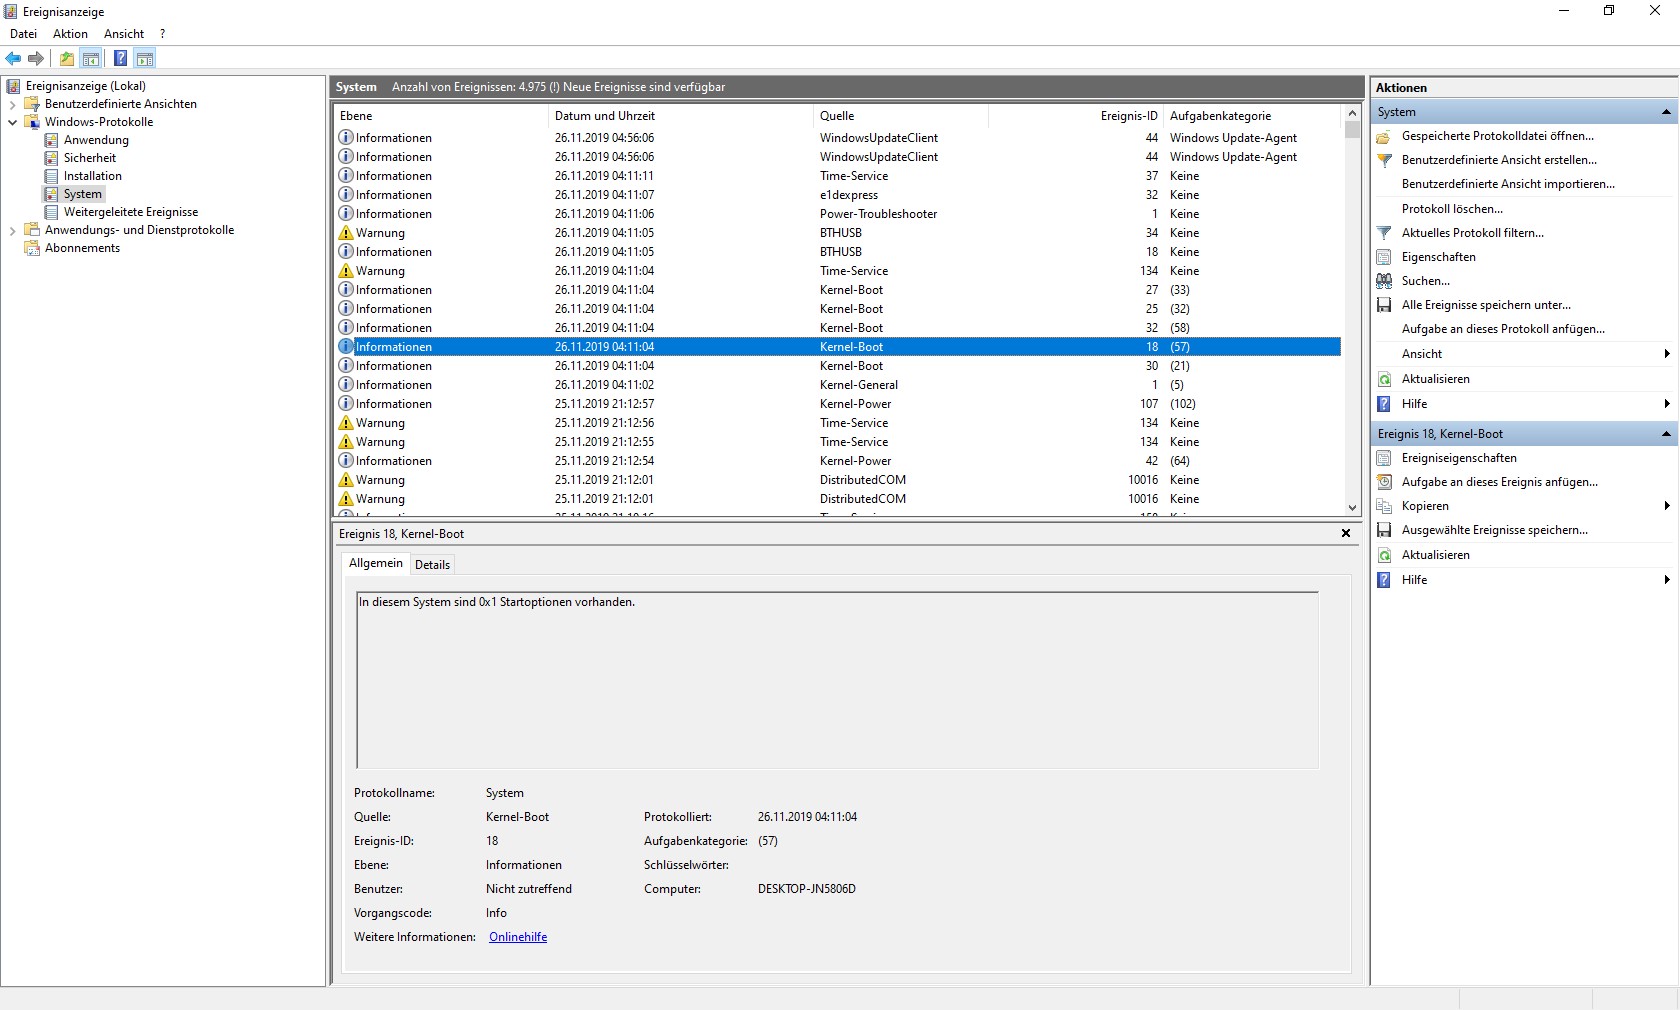Open the Anwendung log
The height and width of the screenshot is (1010, 1680).
point(96,140)
